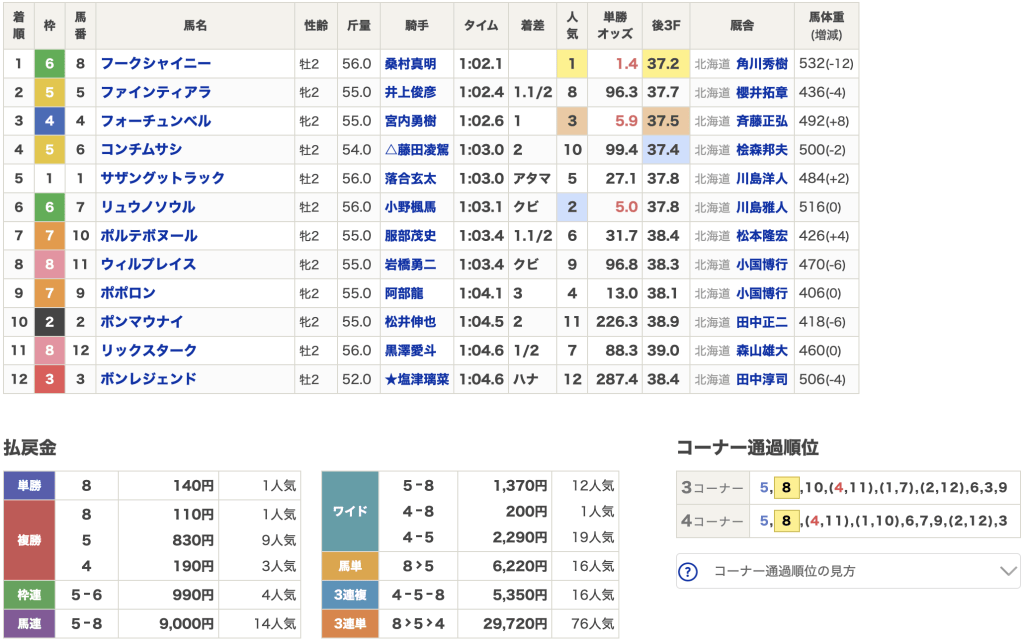1024x642 pixels.
Task: Open trainer 櫻井拓章 page
Action: click(762, 93)
